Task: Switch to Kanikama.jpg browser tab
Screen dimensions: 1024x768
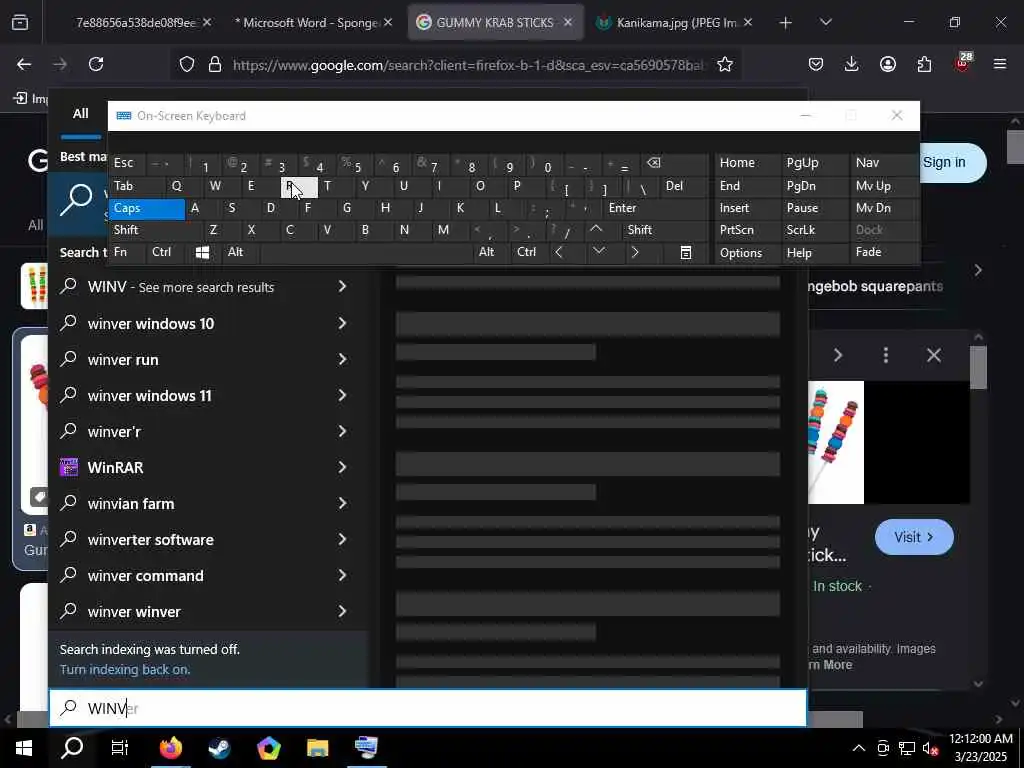Action: (673, 23)
